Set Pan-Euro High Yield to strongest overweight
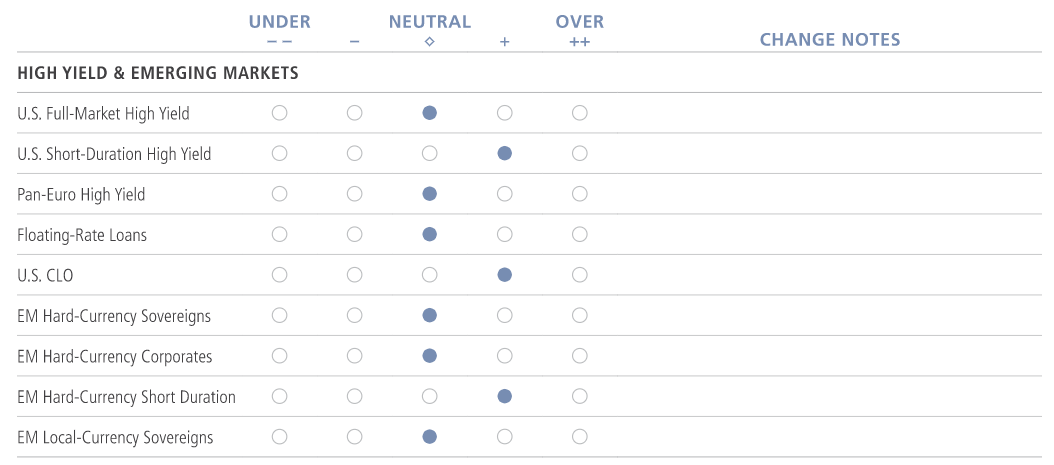Image resolution: width=1054 pixels, height=465 pixels. pyautogui.click(x=580, y=194)
